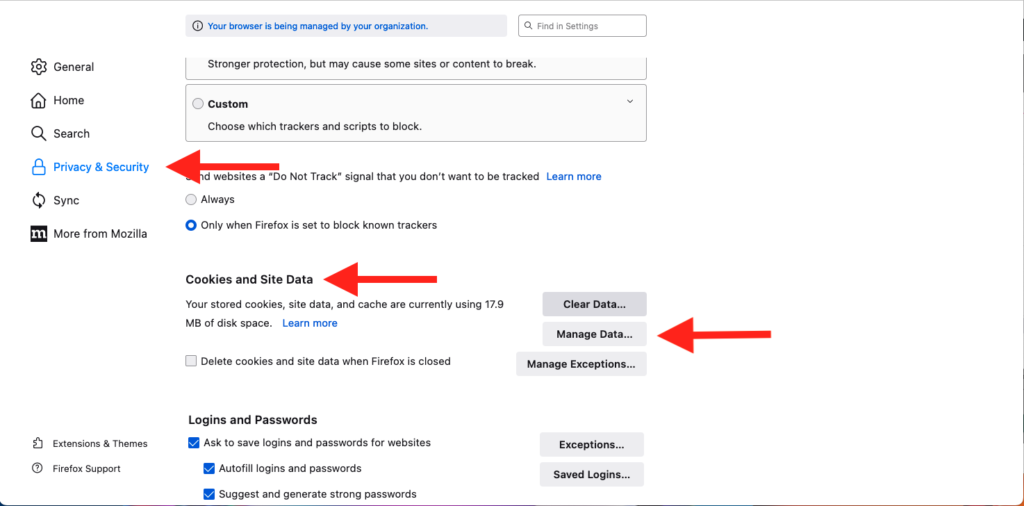Screen dimensions: 1024x506
Task: Select the Always Do Not Track option
Action: pos(191,200)
